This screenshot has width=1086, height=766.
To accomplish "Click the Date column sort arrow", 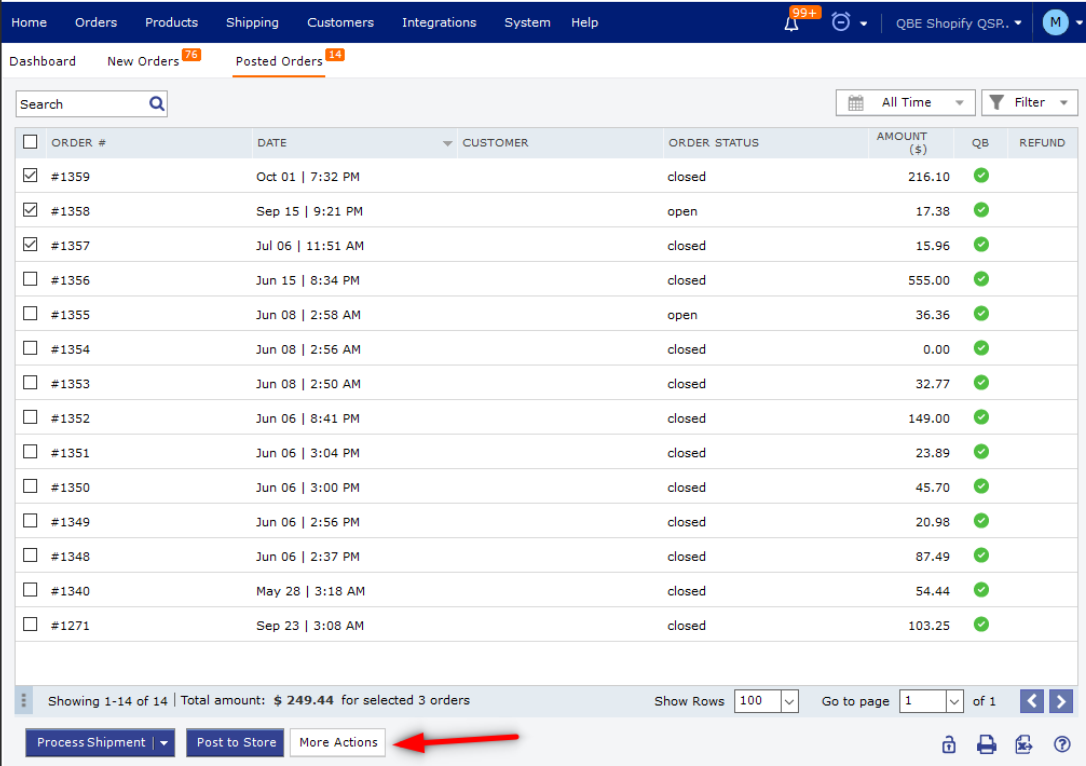I will [x=447, y=143].
